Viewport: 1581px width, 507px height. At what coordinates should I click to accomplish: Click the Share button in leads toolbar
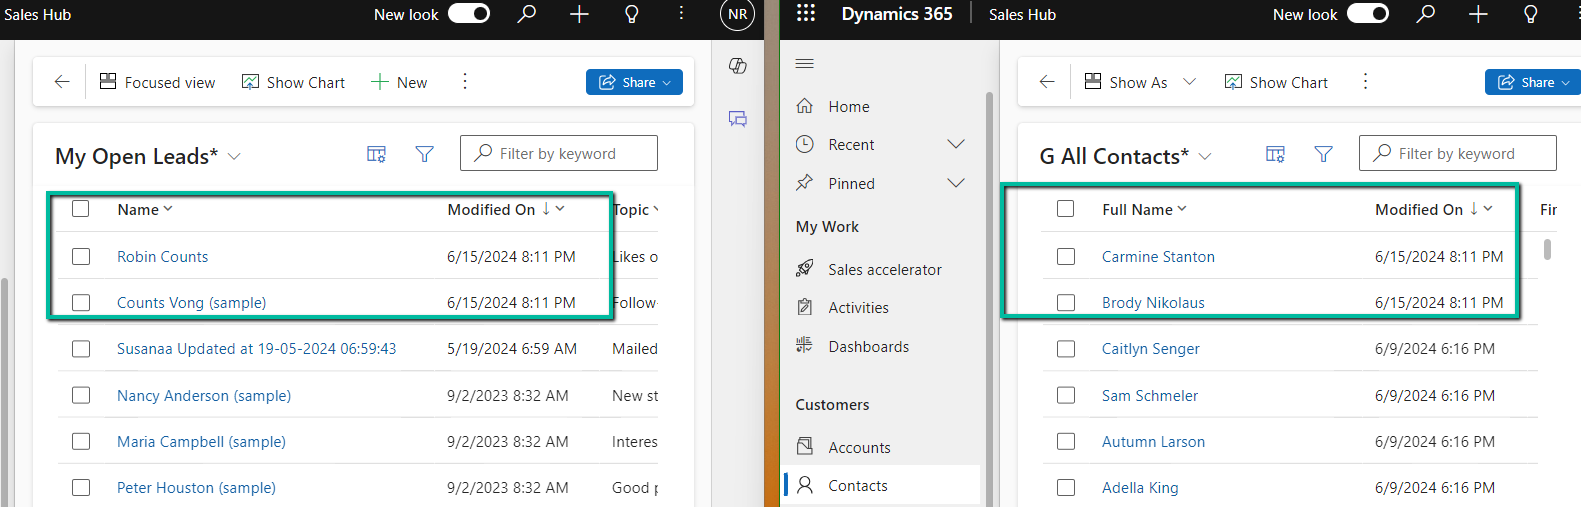[x=634, y=82]
